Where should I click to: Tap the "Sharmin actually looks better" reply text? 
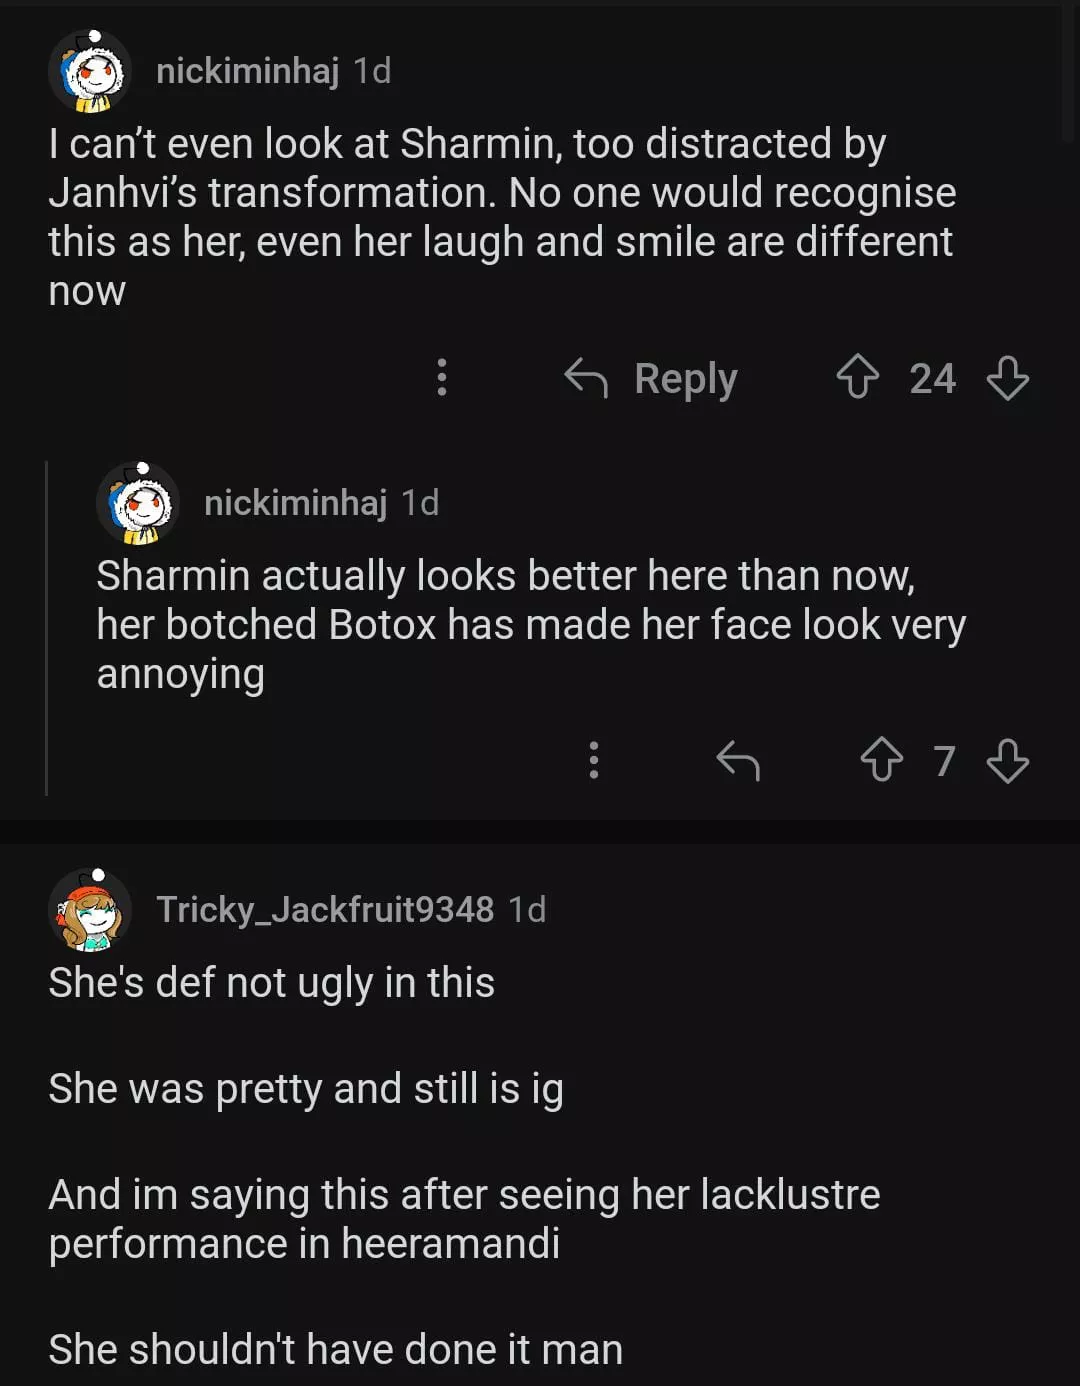point(530,624)
